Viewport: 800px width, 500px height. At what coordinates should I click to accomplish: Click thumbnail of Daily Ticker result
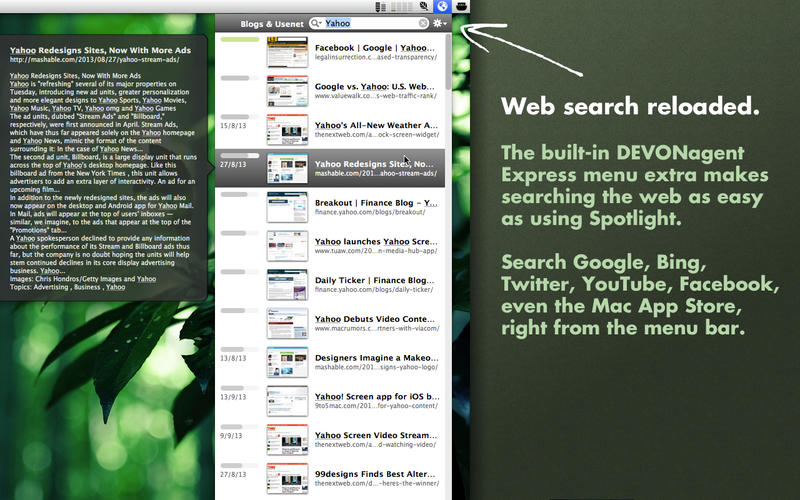pos(287,285)
